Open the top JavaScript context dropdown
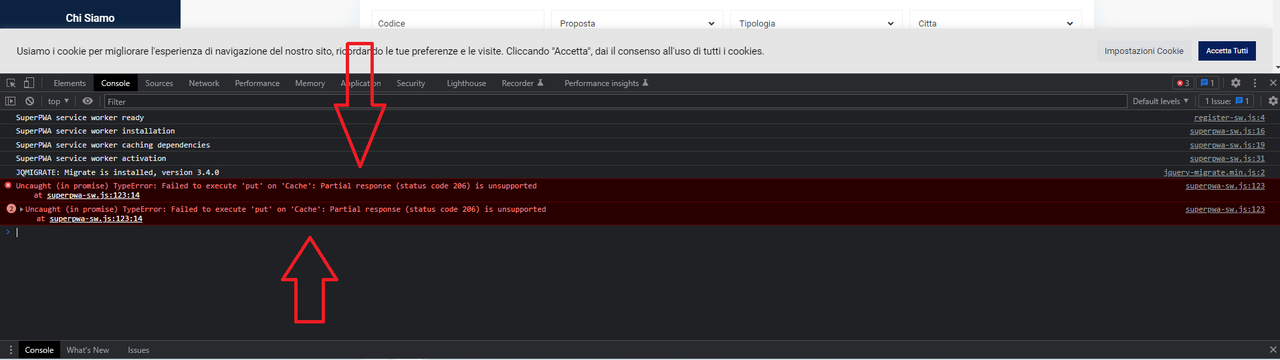This screenshot has height=360, width=1280. point(59,101)
